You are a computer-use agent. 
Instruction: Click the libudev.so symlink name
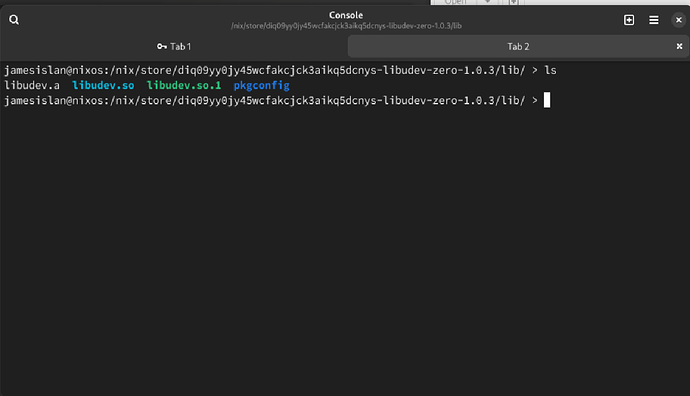pyautogui.click(x=103, y=85)
